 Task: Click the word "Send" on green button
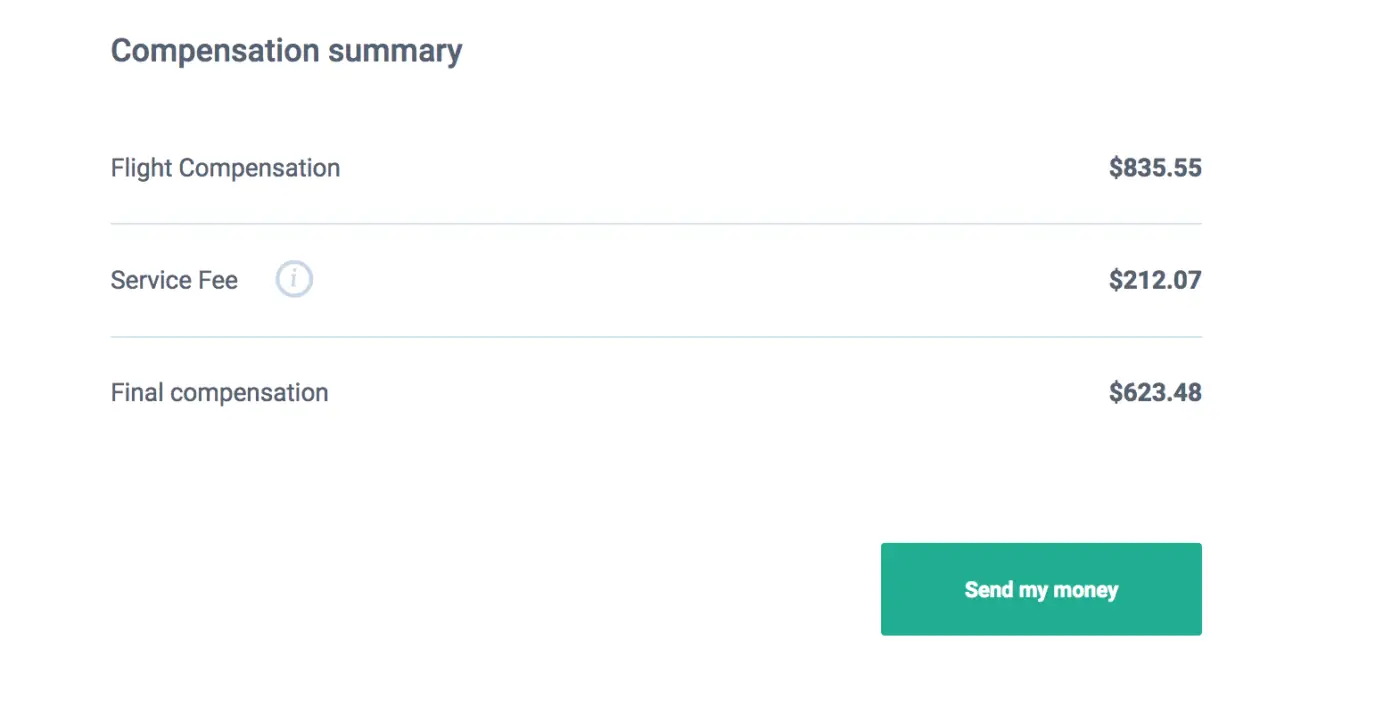[x=989, y=589]
